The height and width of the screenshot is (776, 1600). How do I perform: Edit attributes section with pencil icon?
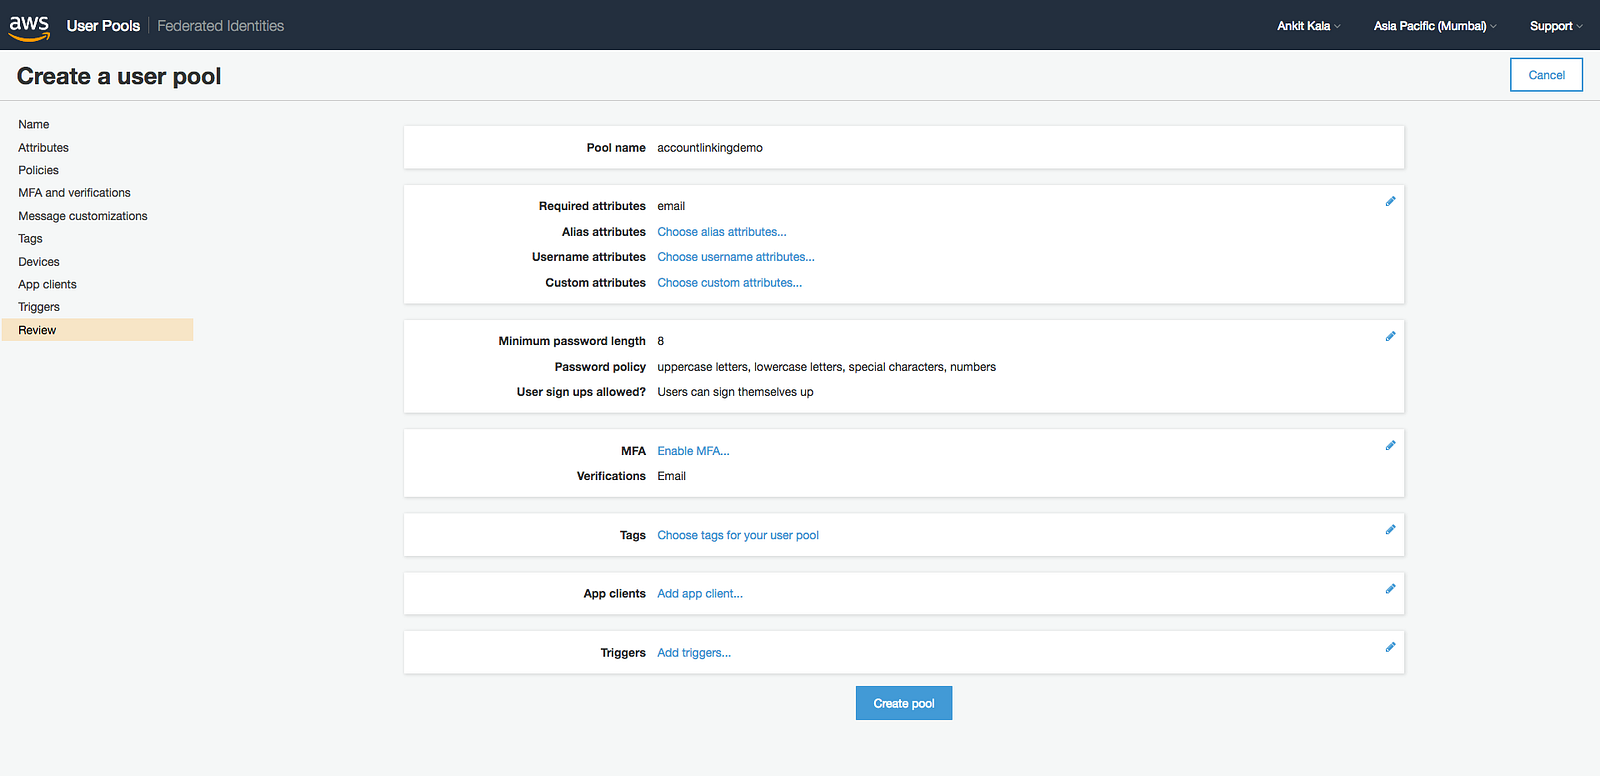click(x=1390, y=202)
